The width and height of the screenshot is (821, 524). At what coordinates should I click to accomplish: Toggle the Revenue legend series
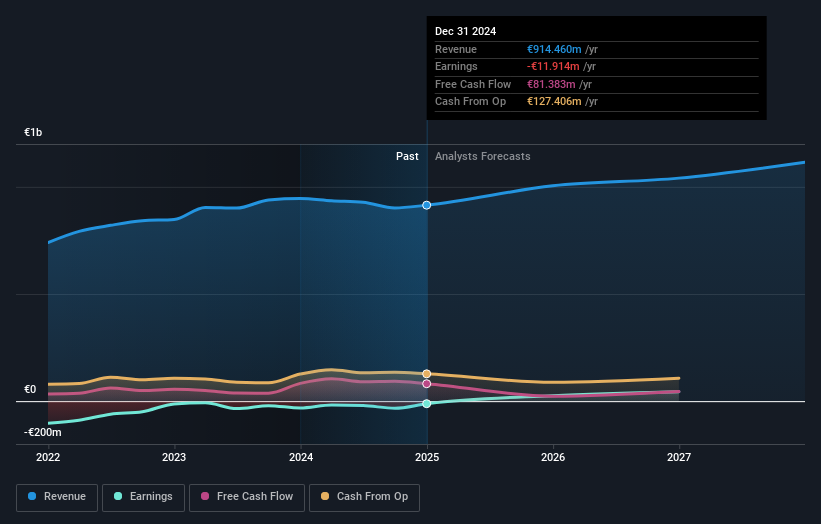(57, 497)
